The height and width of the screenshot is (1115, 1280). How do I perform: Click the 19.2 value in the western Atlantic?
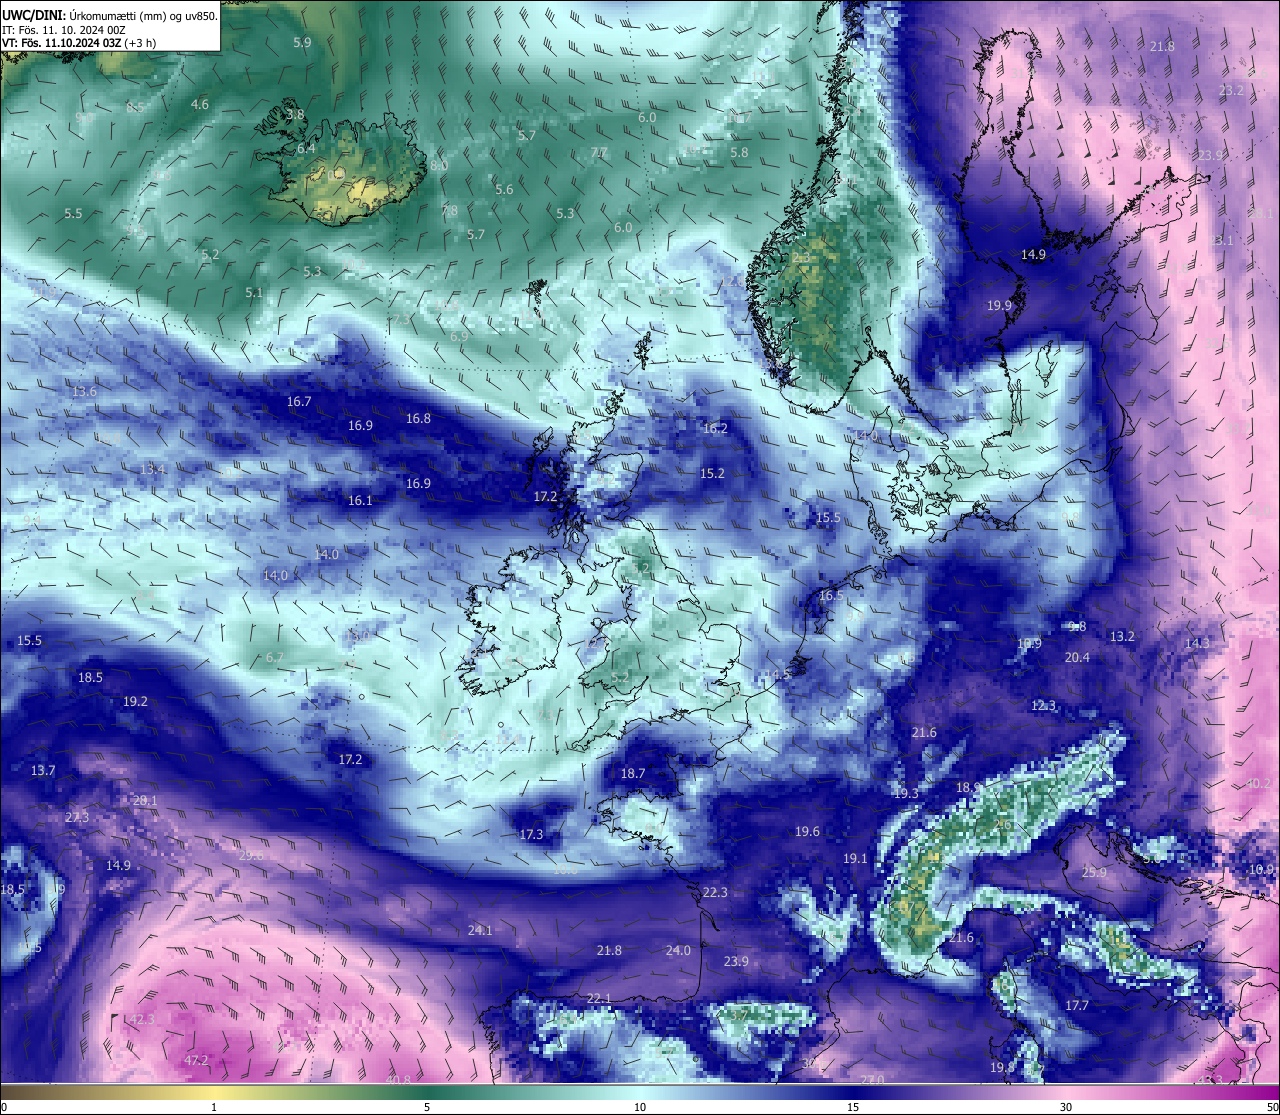[135, 701]
